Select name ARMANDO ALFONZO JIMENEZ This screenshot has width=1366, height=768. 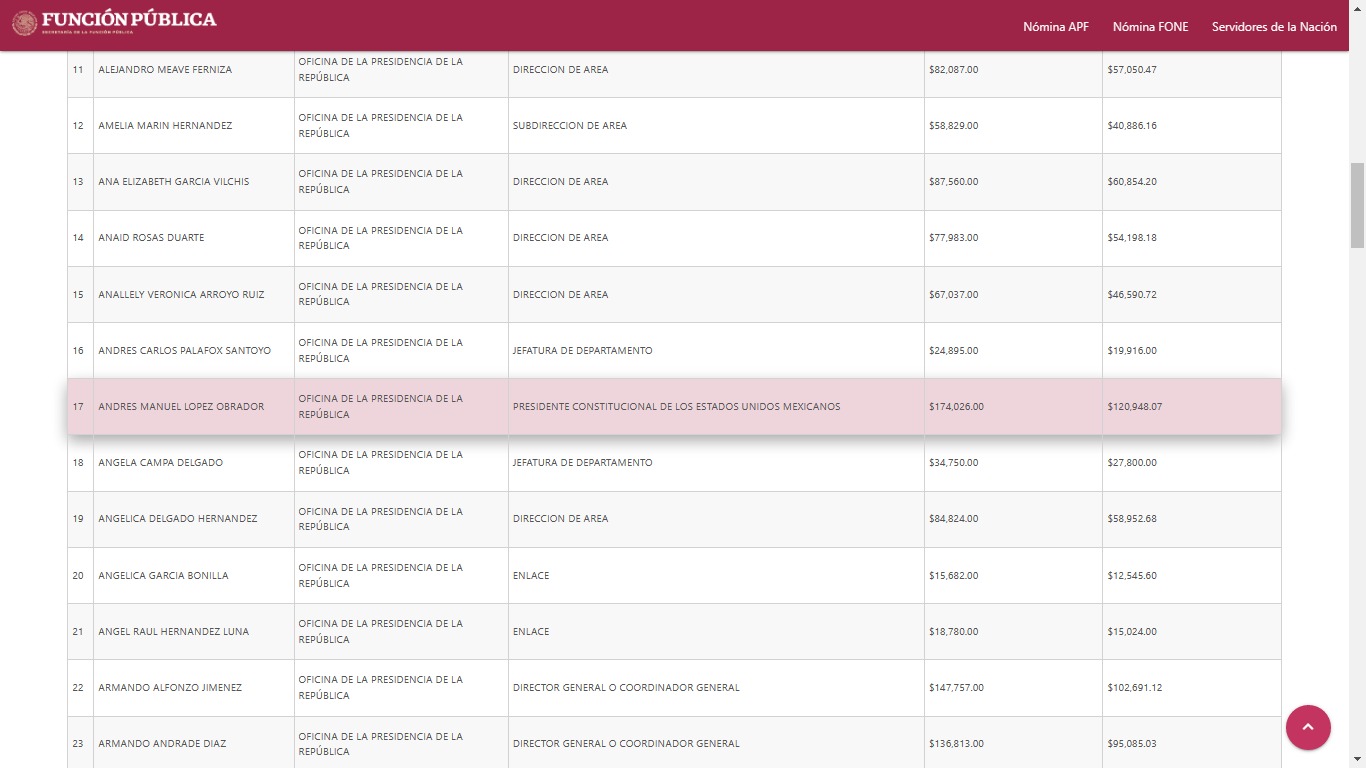click(x=170, y=688)
